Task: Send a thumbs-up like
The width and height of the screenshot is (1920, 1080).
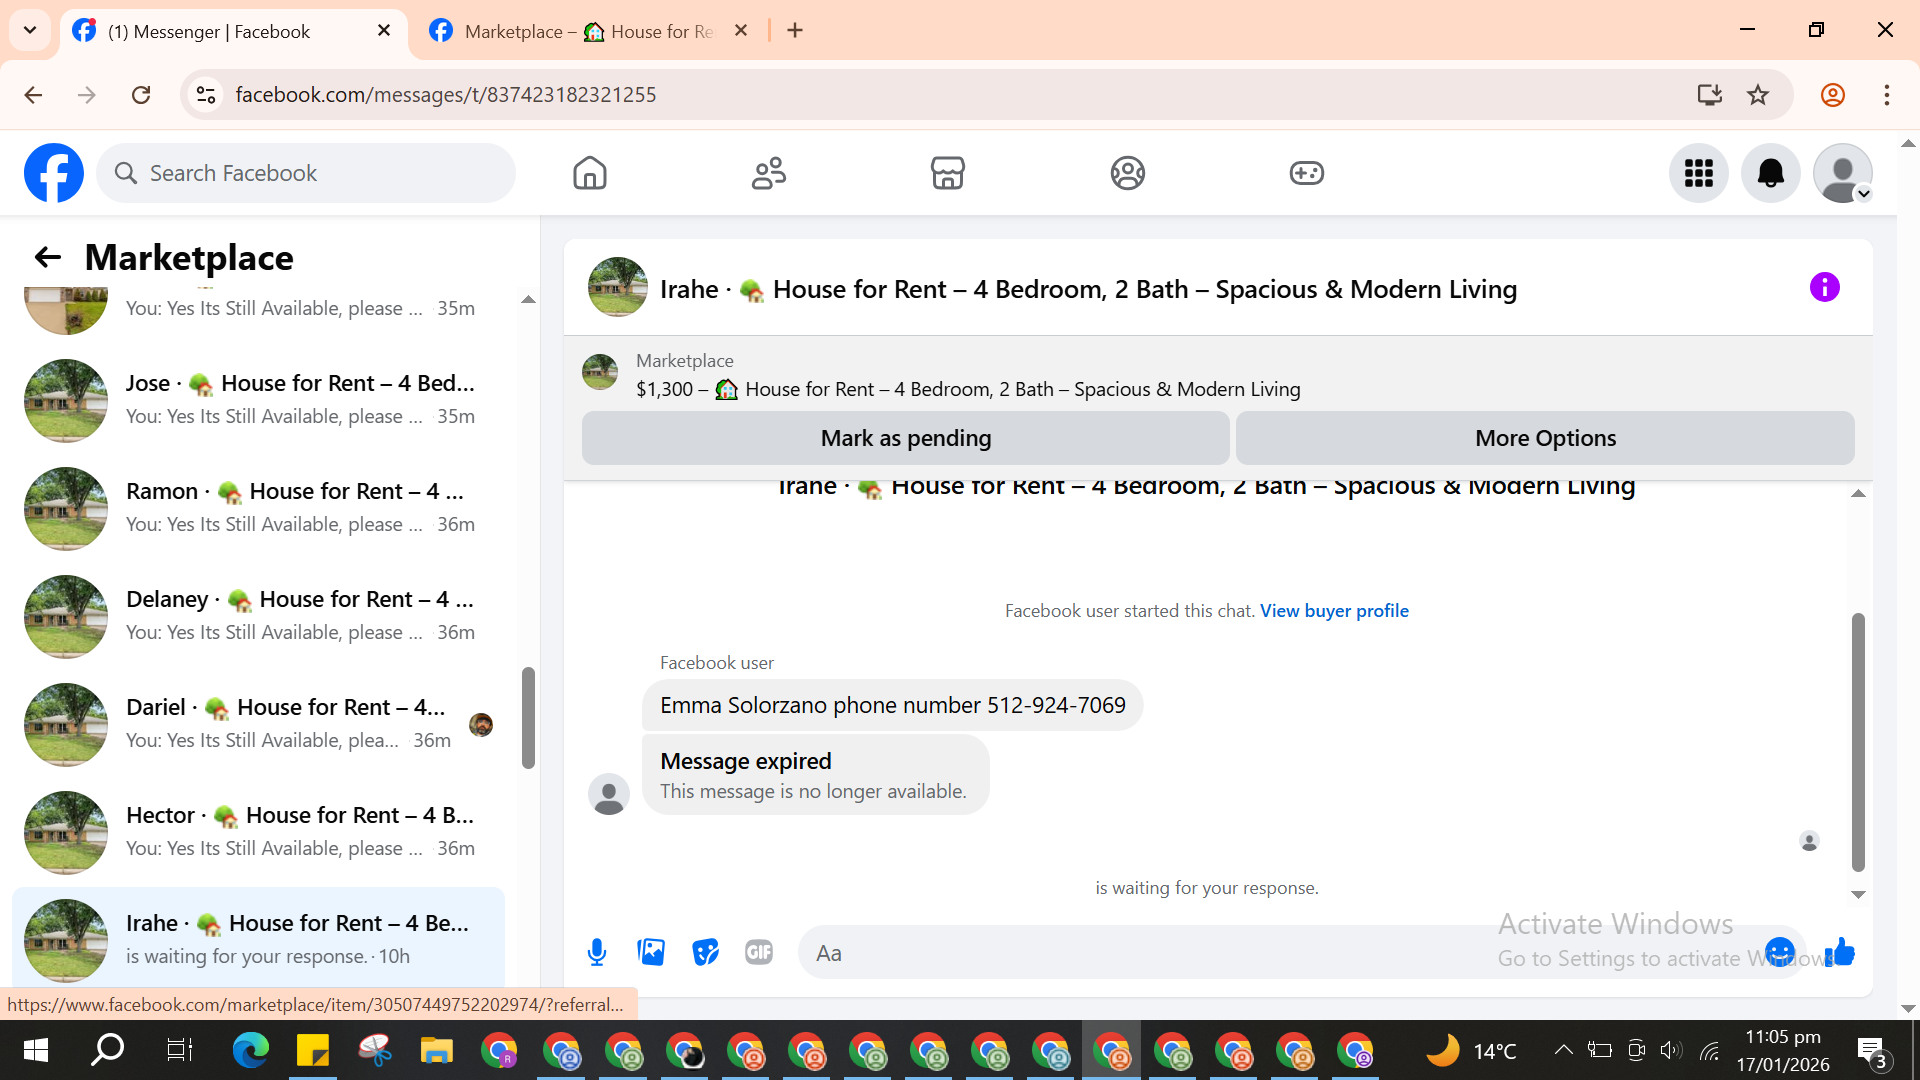Action: coord(1840,952)
